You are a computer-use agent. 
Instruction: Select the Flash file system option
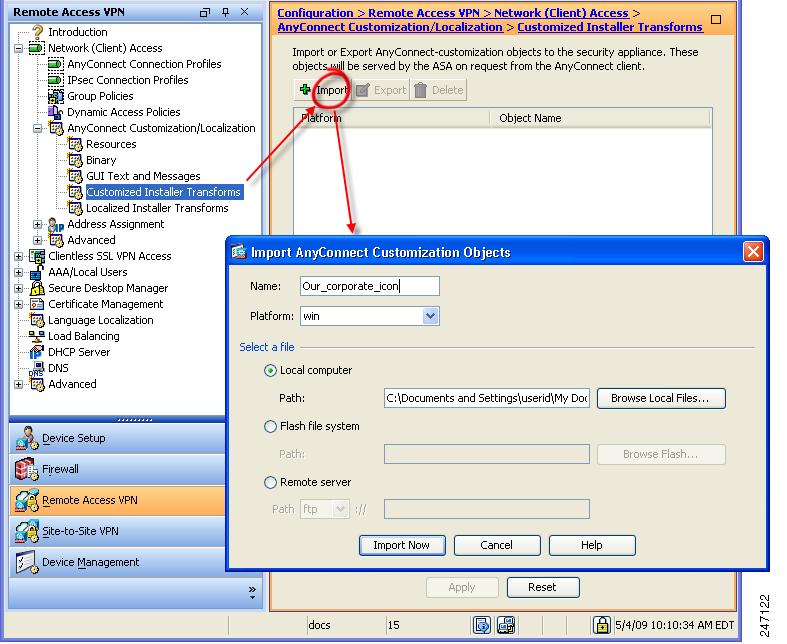[270, 427]
